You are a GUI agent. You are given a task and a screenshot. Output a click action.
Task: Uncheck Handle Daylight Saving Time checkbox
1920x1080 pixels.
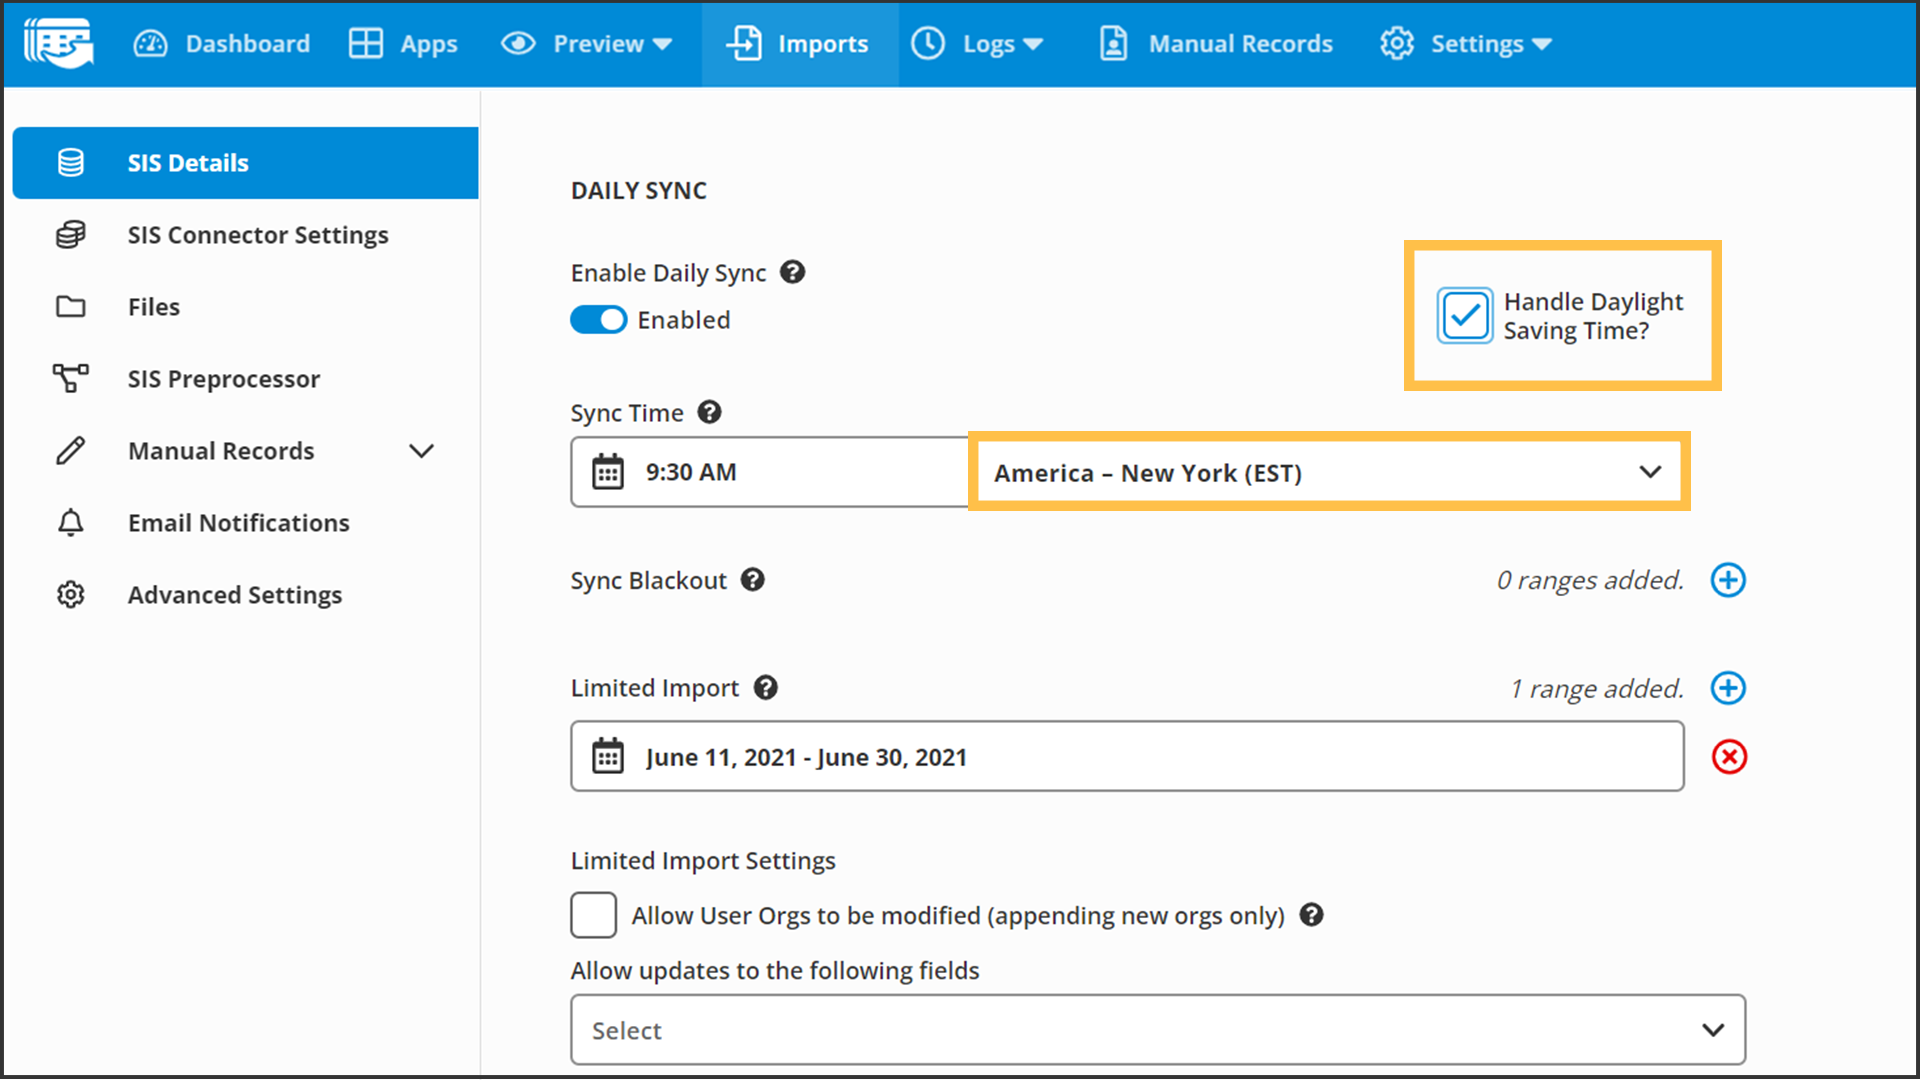tap(1465, 316)
